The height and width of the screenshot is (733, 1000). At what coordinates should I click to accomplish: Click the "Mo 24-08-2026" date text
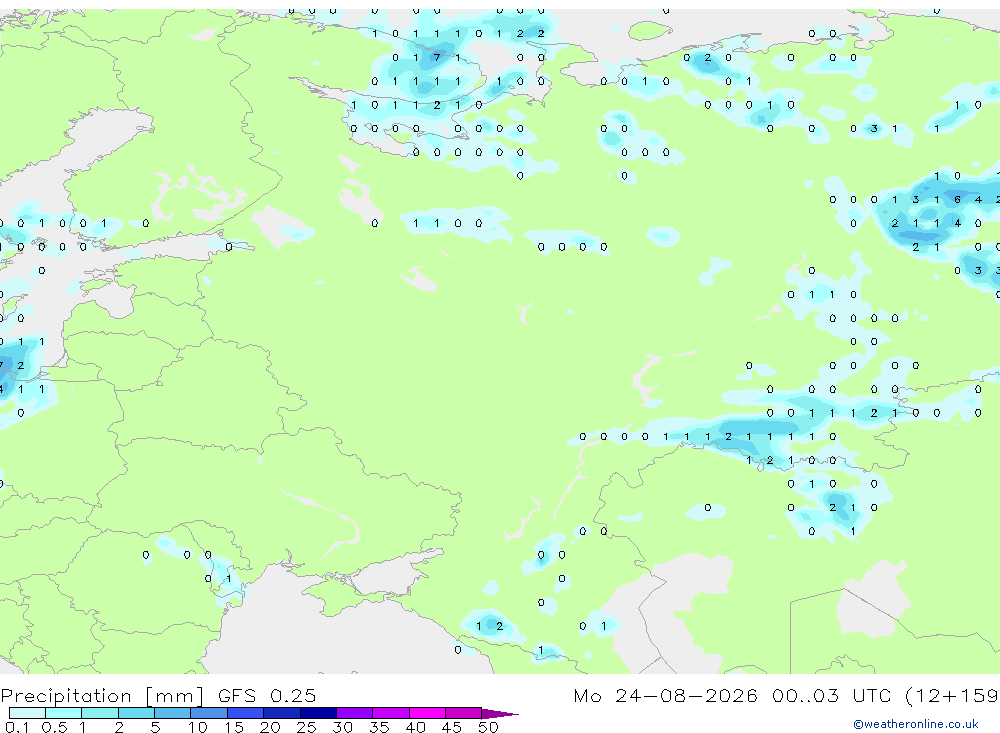point(665,695)
